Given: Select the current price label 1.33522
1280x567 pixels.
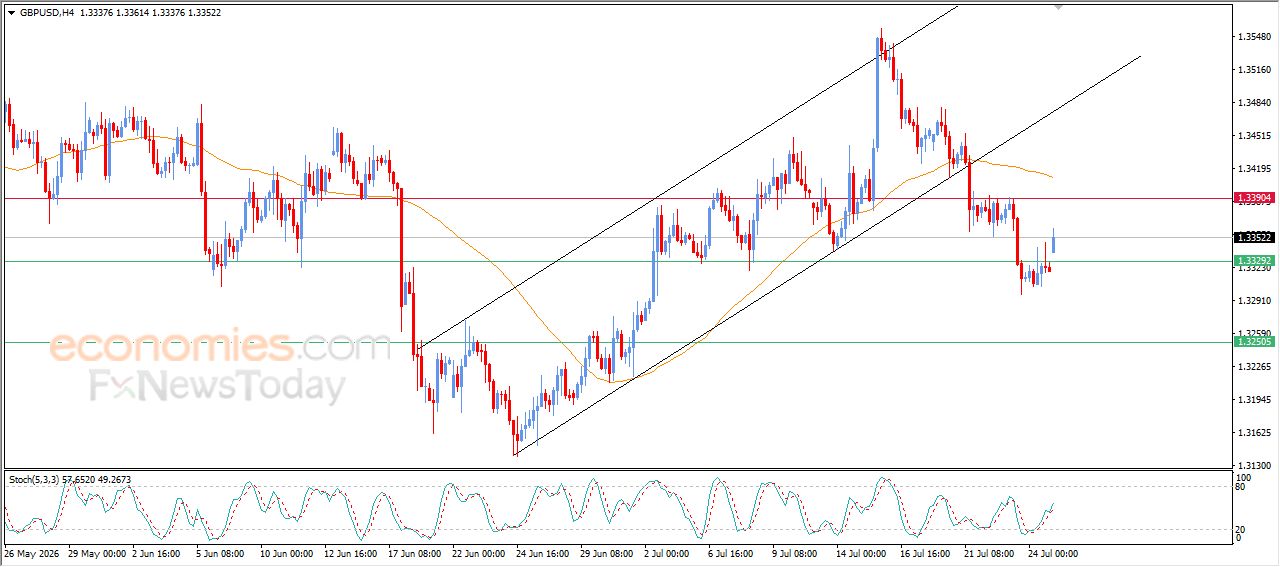Looking at the screenshot, I should point(1254,237).
